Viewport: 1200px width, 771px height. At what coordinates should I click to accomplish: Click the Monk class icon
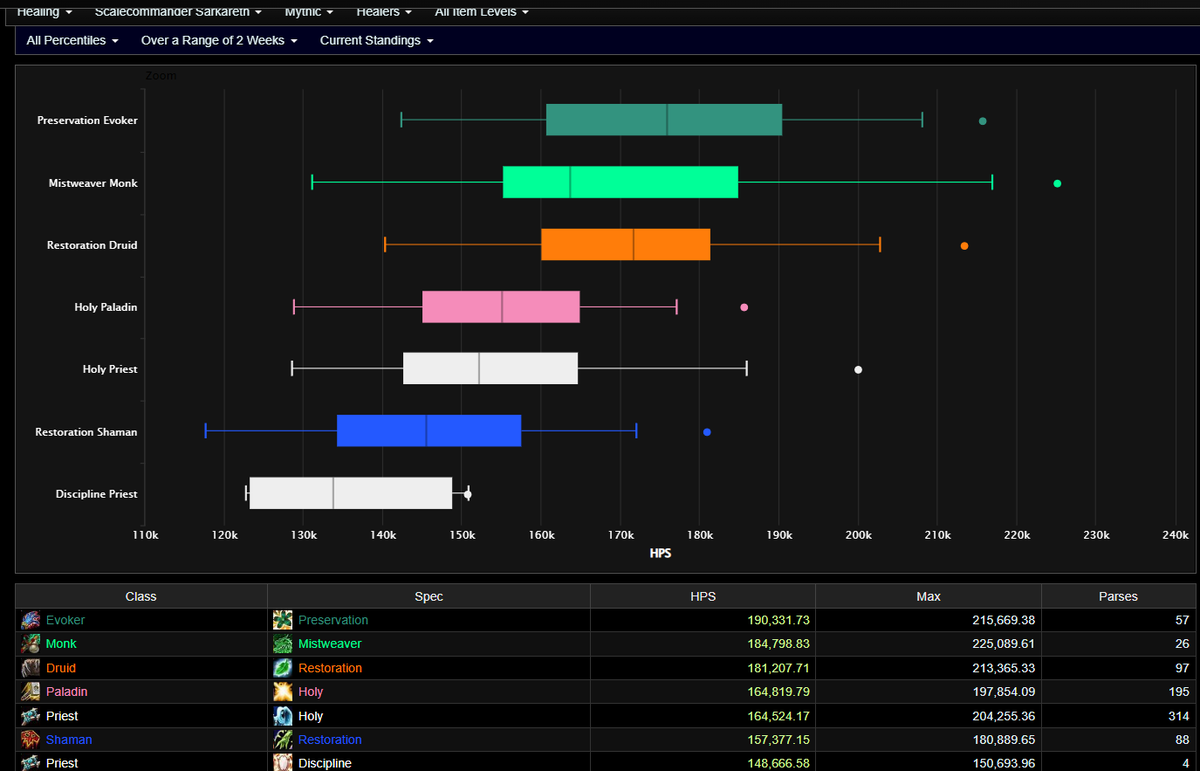31,644
